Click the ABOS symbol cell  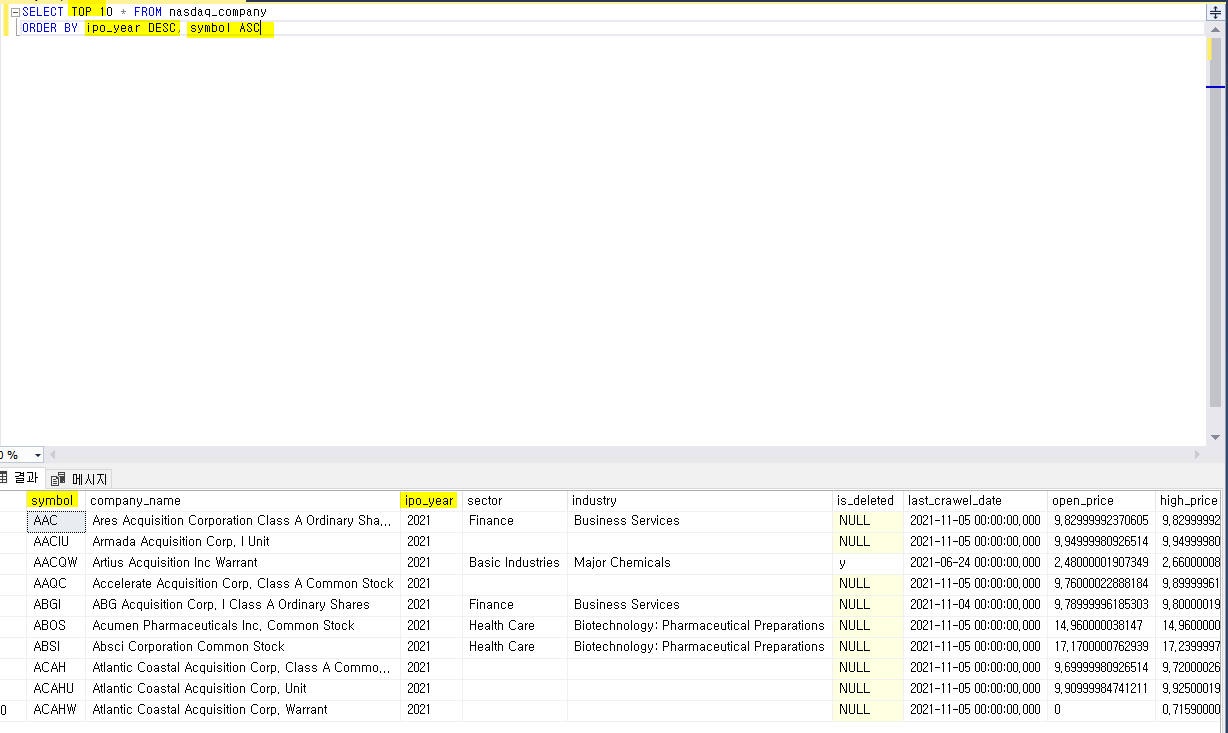[x=56, y=626]
